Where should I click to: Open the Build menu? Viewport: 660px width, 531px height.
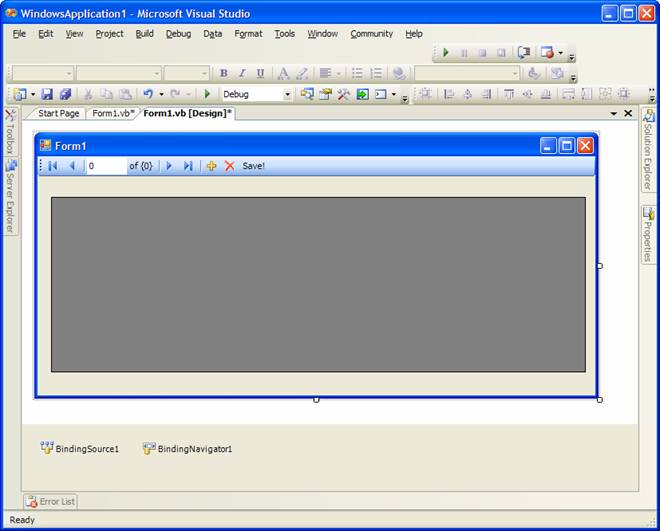[144, 34]
